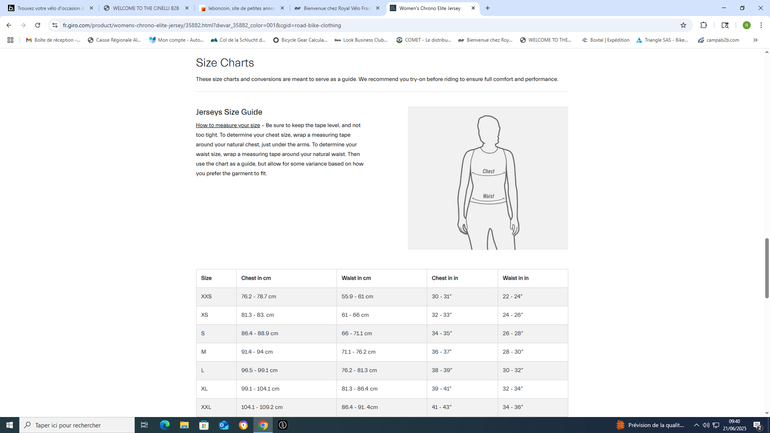
Task: Click the How to measure your size link
Action: click(228, 125)
